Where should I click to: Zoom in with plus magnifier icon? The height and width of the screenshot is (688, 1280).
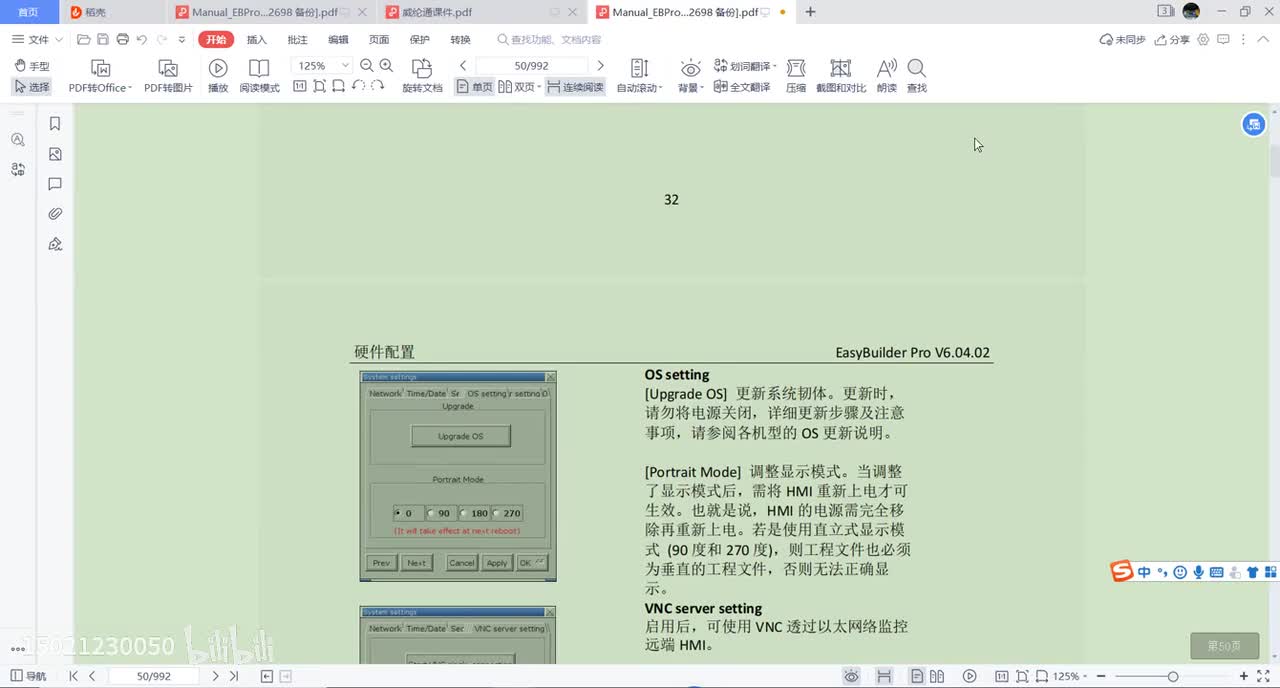click(386, 65)
